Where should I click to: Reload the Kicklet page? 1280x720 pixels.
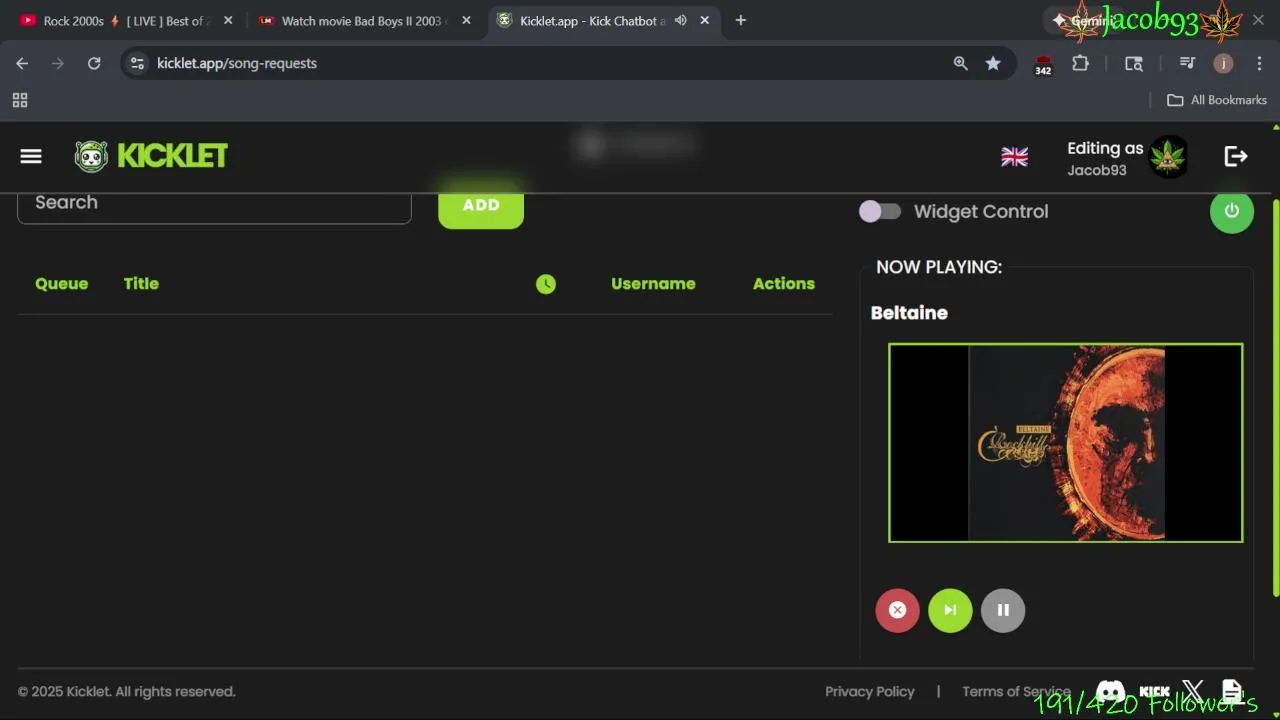point(94,63)
